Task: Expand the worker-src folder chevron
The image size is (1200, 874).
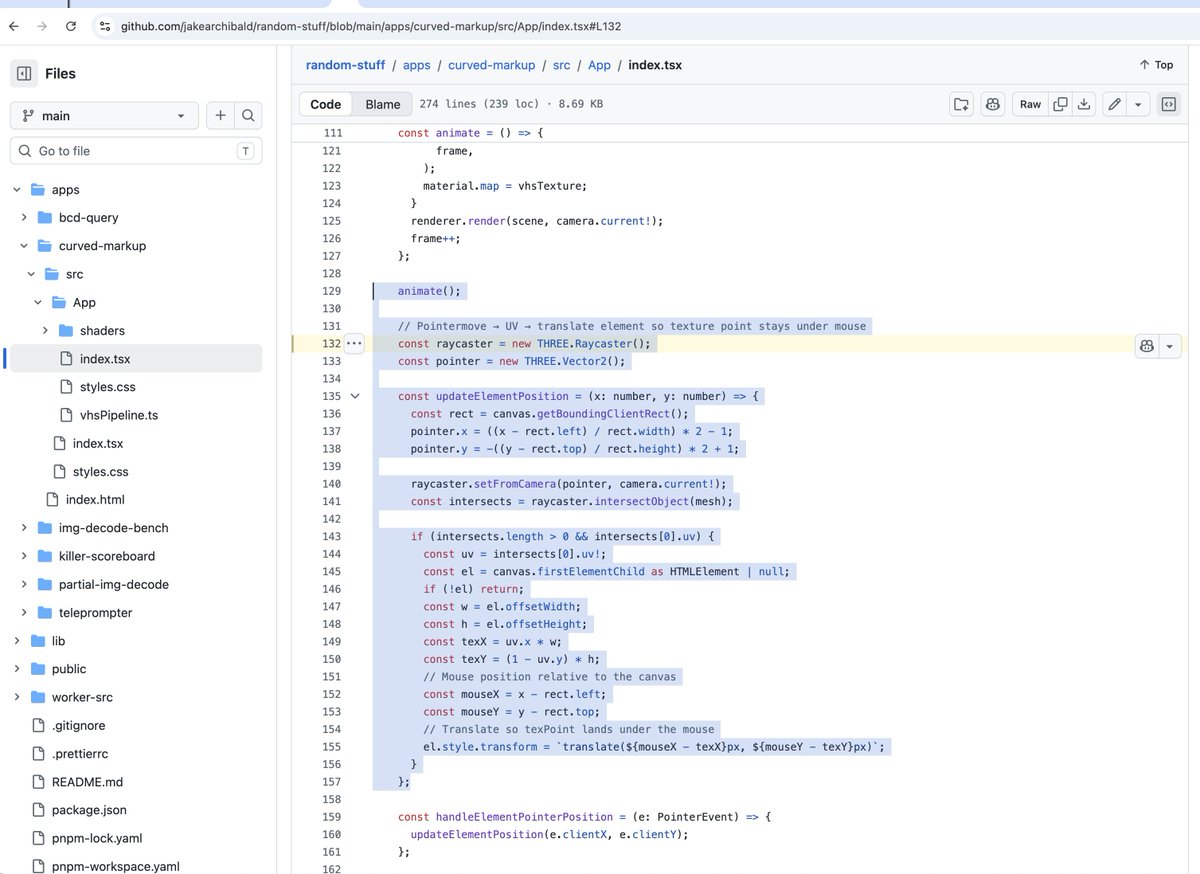Action: (x=17, y=698)
